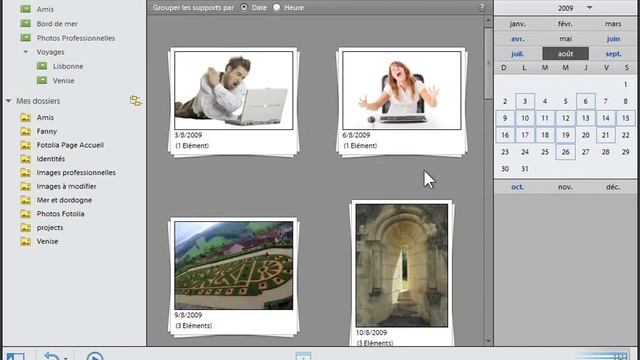The image size is (640, 360).
Task: Click the 'Grouper les supports par' label
Action: (x=193, y=7)
